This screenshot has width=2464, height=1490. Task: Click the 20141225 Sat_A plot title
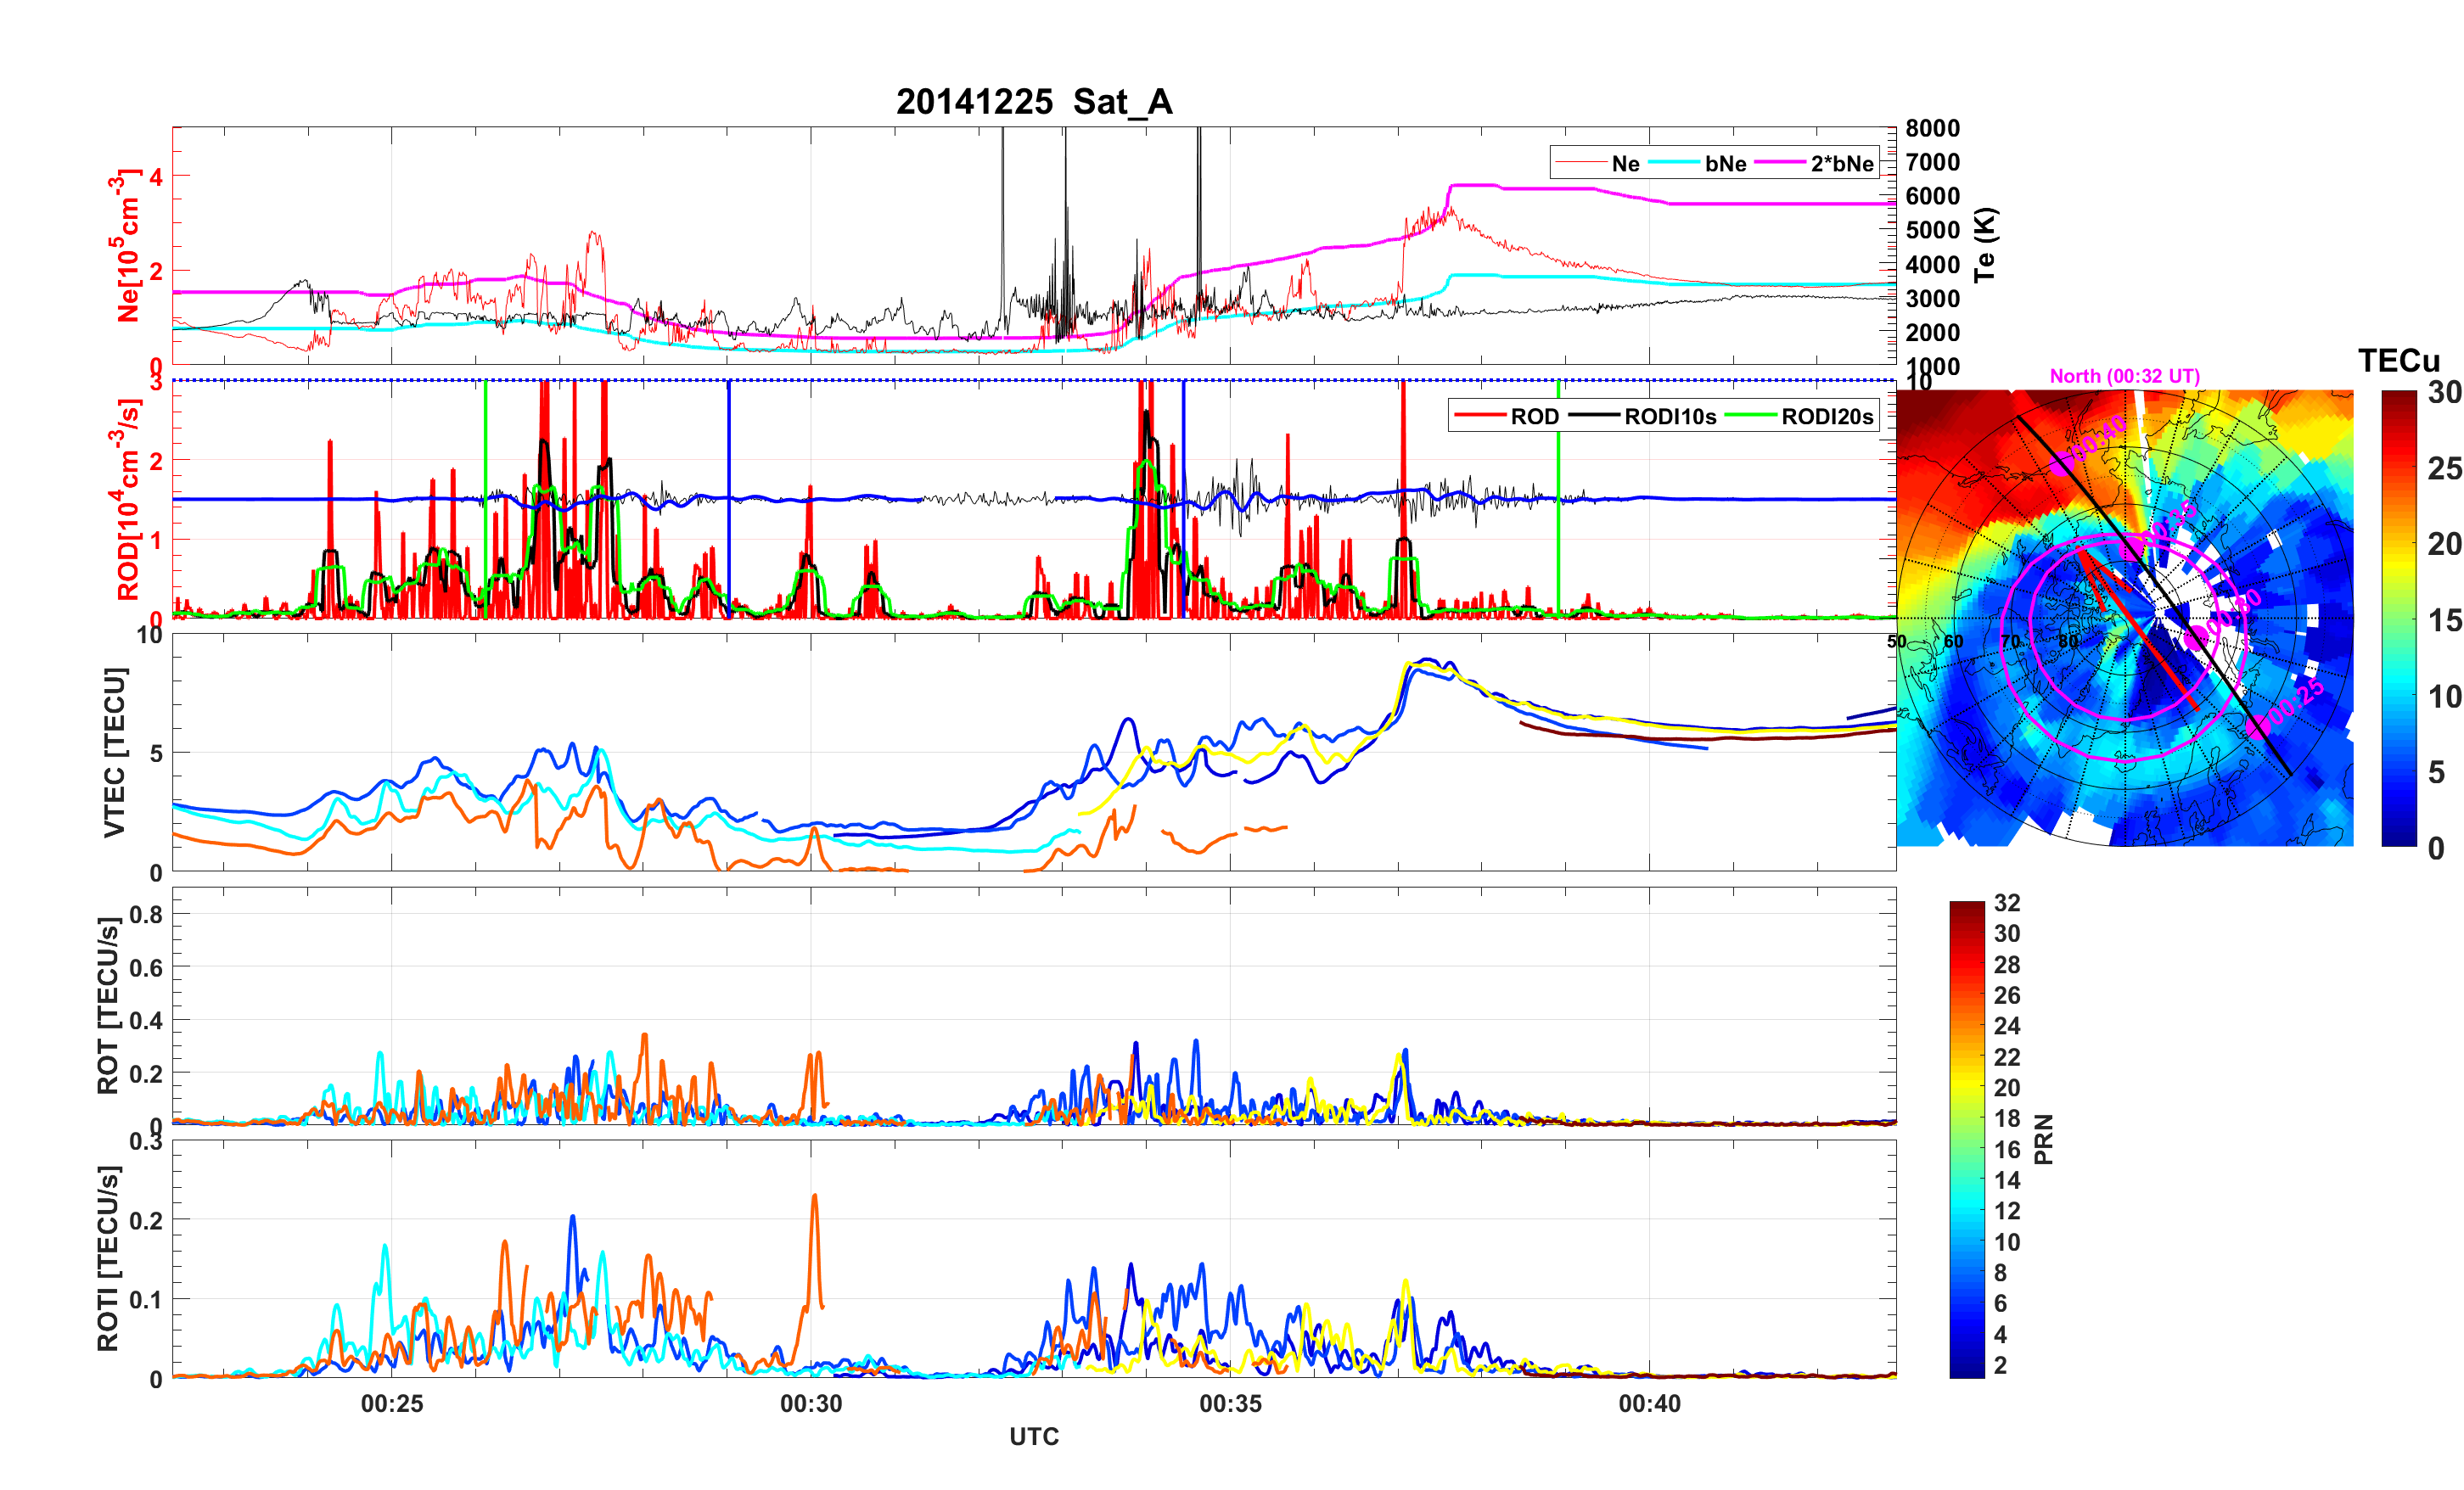pos(1033,102)
